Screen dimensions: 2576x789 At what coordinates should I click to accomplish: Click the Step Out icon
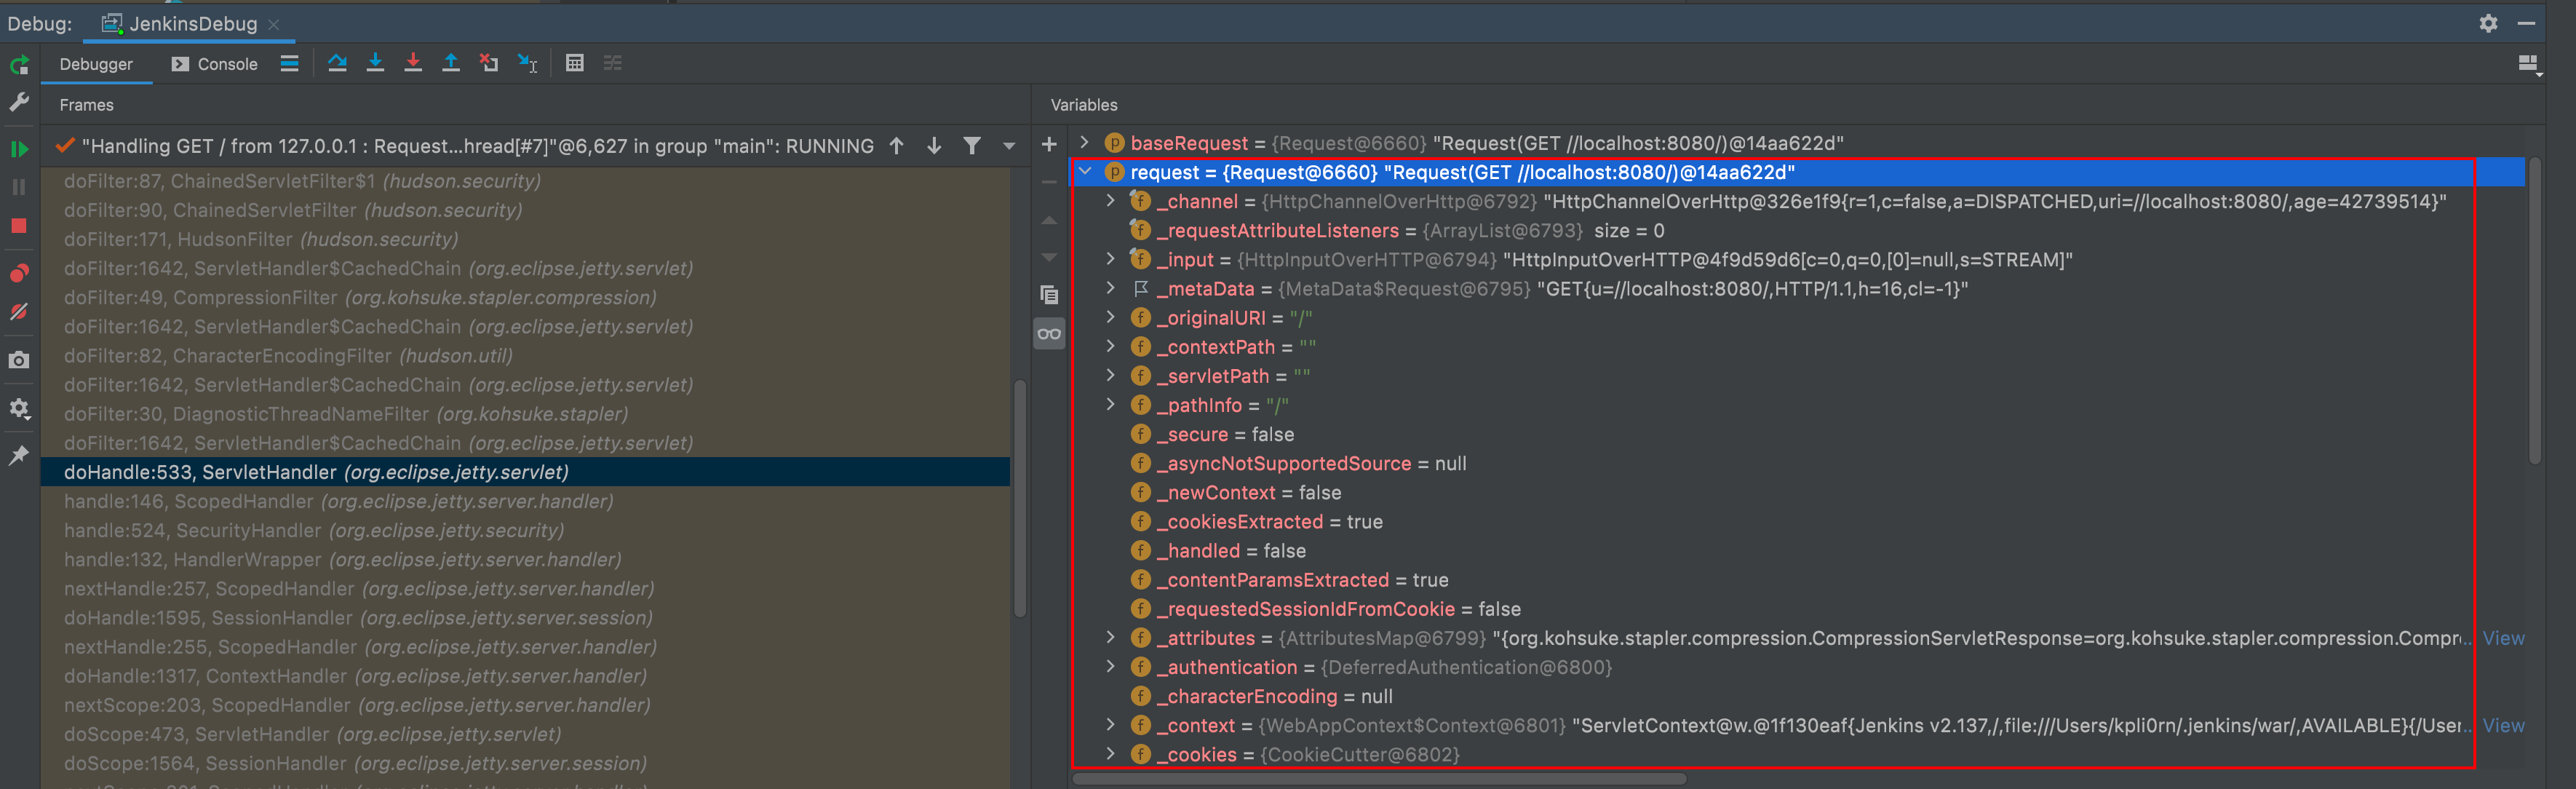(x=451, y=64)
